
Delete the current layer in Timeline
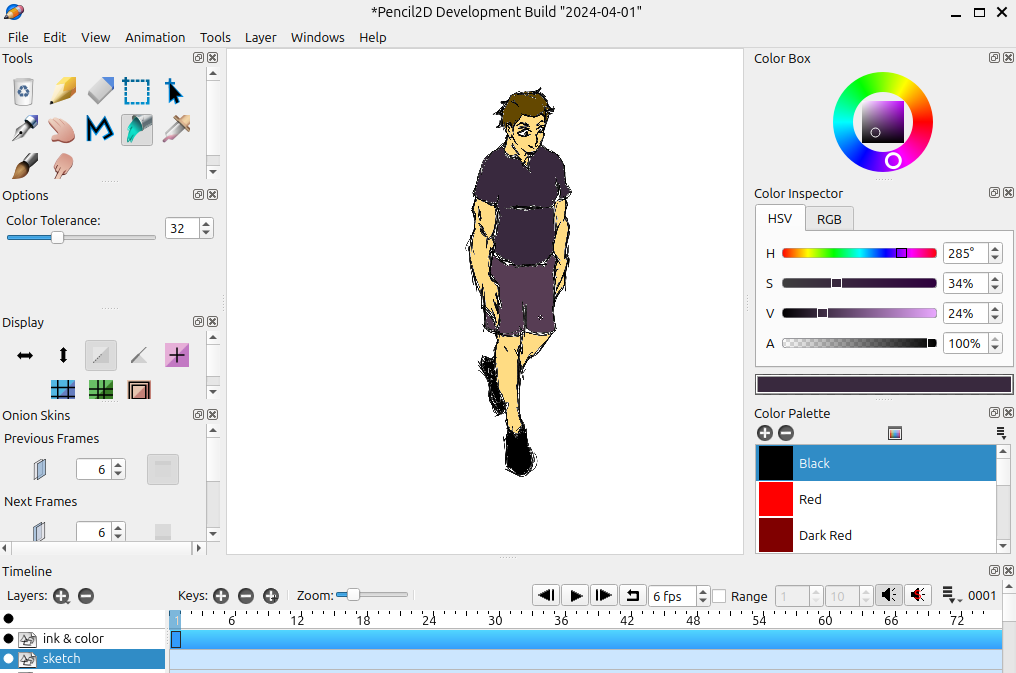point(86,596)
